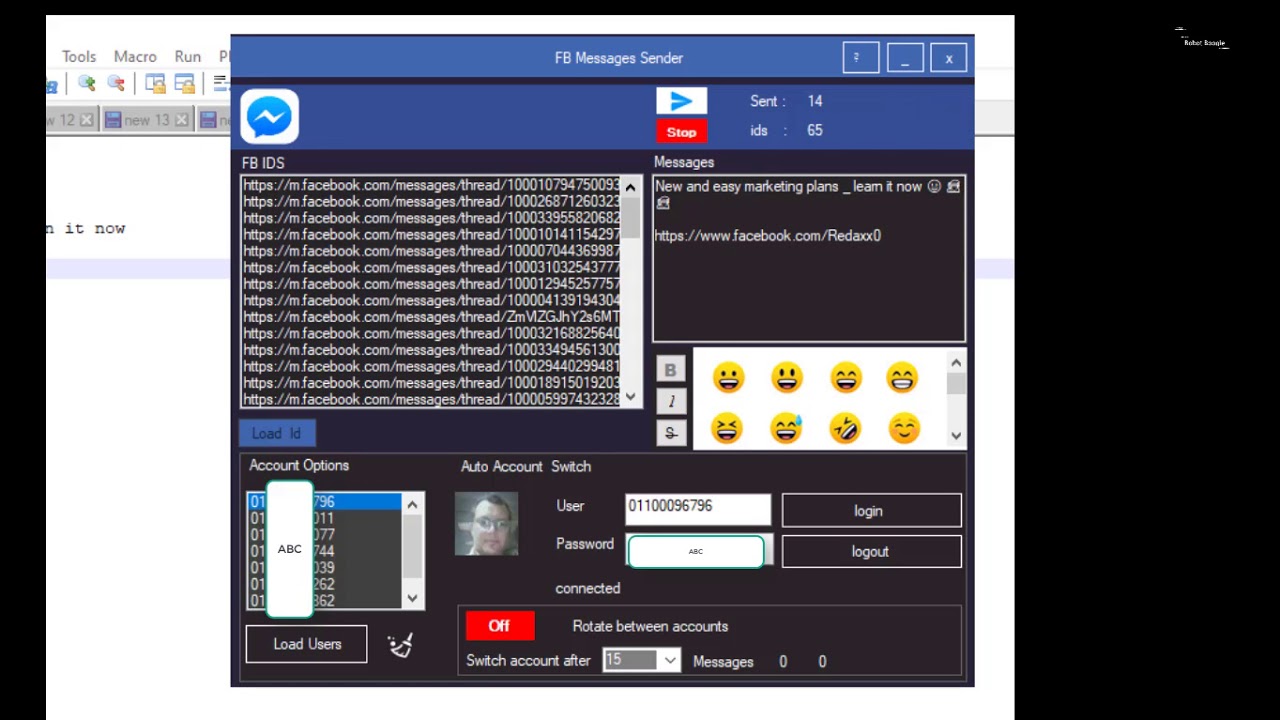
Task: Select thread URL ending 100005997432328
Action: click(431, 399)
